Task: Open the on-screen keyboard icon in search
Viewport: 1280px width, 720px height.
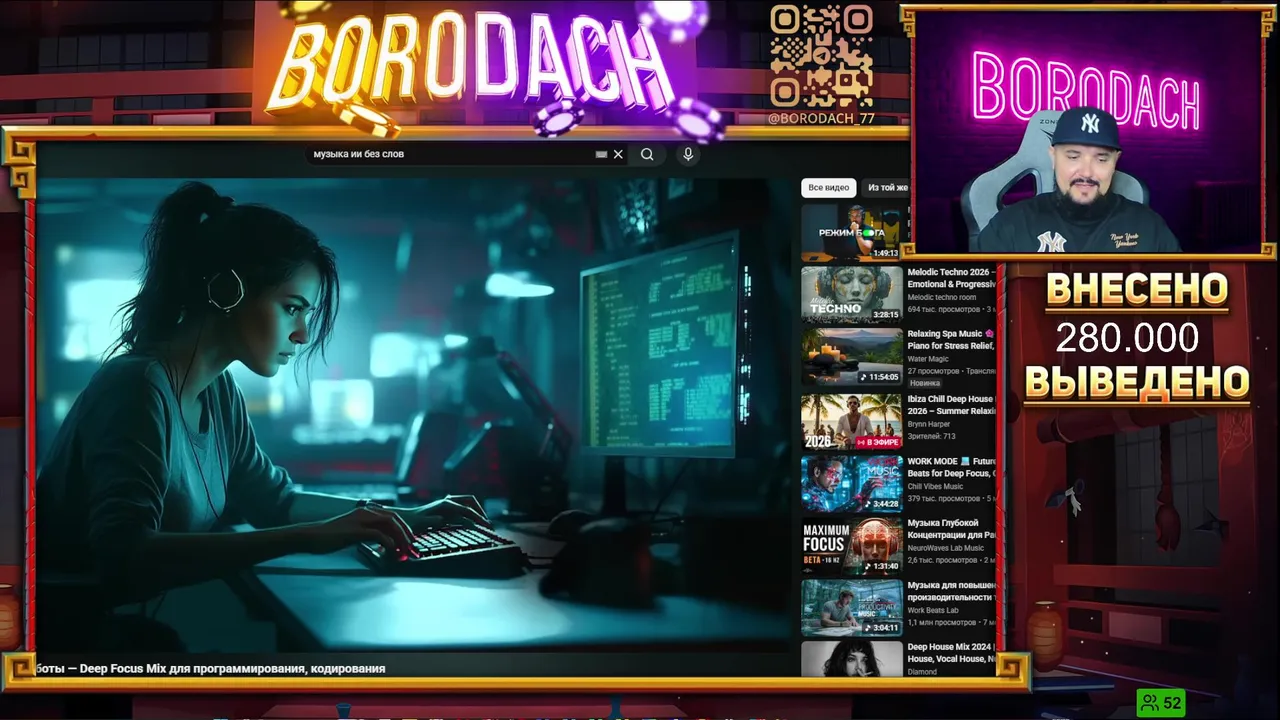Action: click(x=601, y=154)
